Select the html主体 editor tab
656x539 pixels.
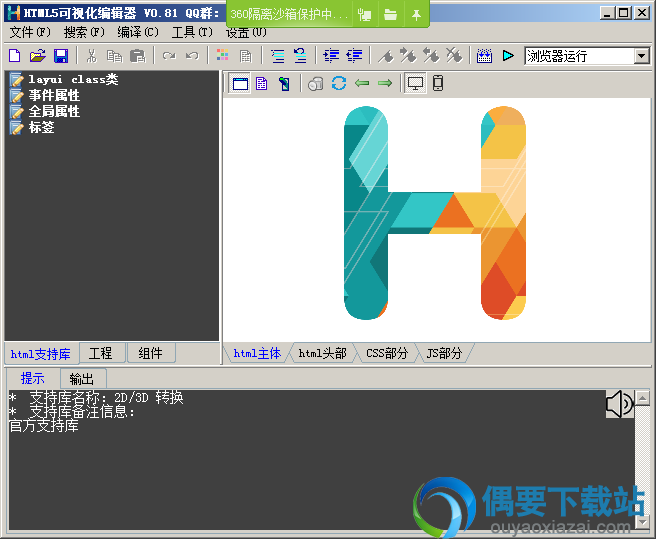tap(257, 354)
